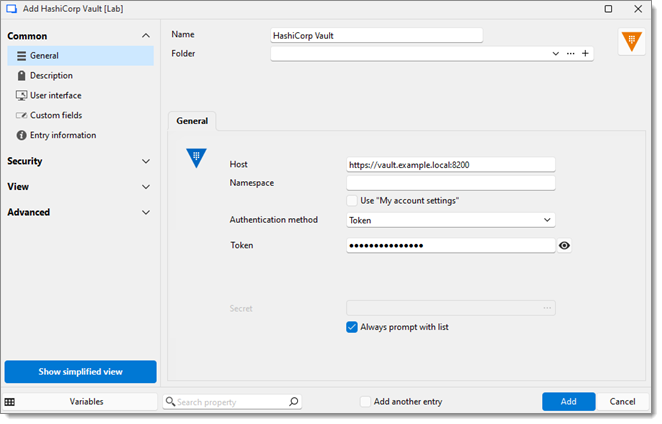
Task: Open the Folder dropdown arrow
Action: click(556, 53)
